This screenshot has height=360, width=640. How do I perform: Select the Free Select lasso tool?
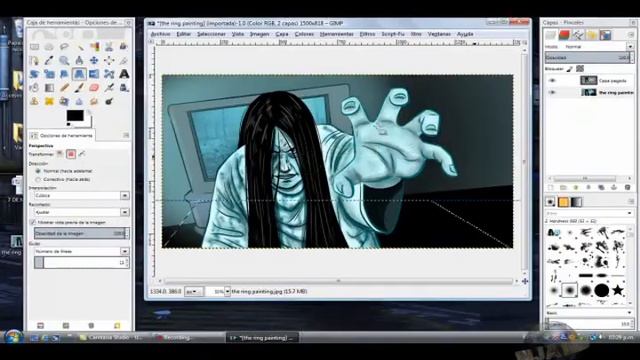64,47
